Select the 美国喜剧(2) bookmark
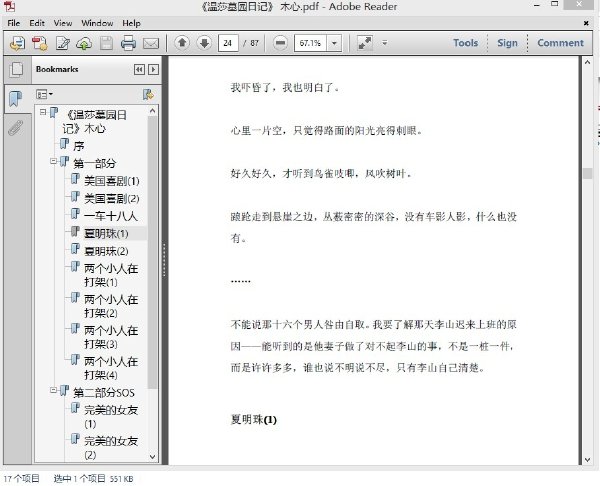600x486 pixels. pyautogui.click(x=111, y=198)
